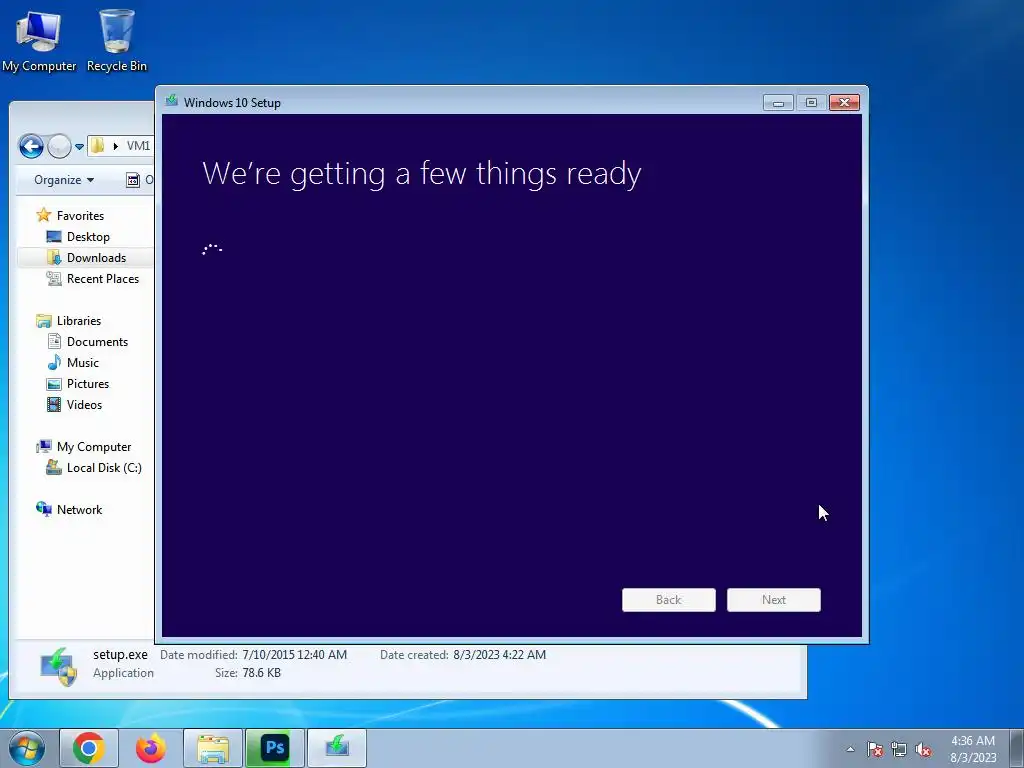Click Action Center flag tray icon
1024x768 pixels.
[875, 750]
